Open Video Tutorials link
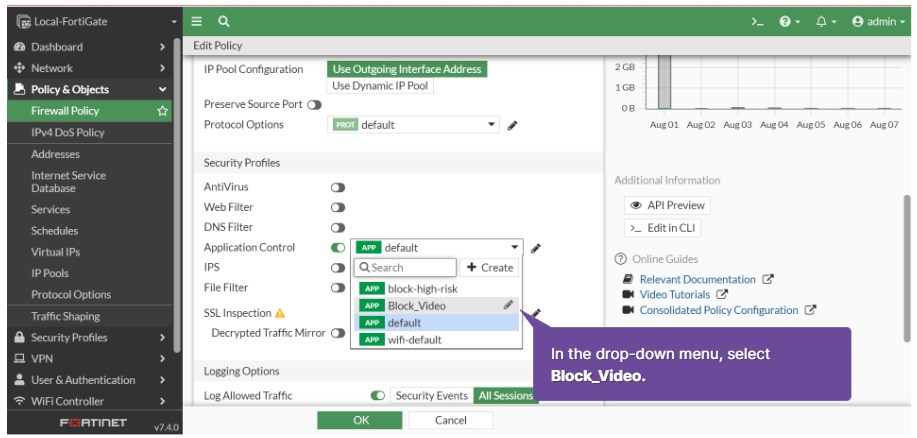Viewport: 917px width, 438px height. [x=675, y=295]
